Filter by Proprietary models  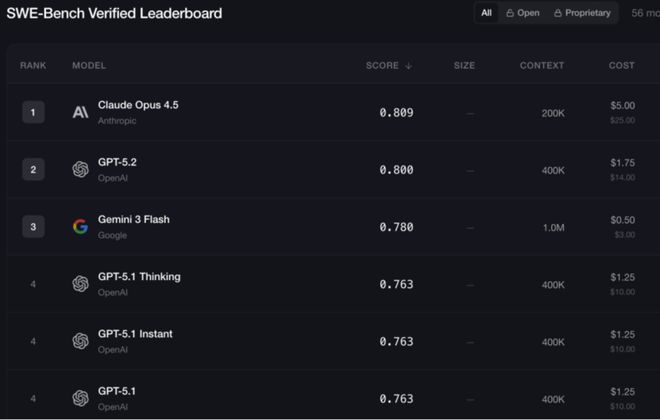582,13
